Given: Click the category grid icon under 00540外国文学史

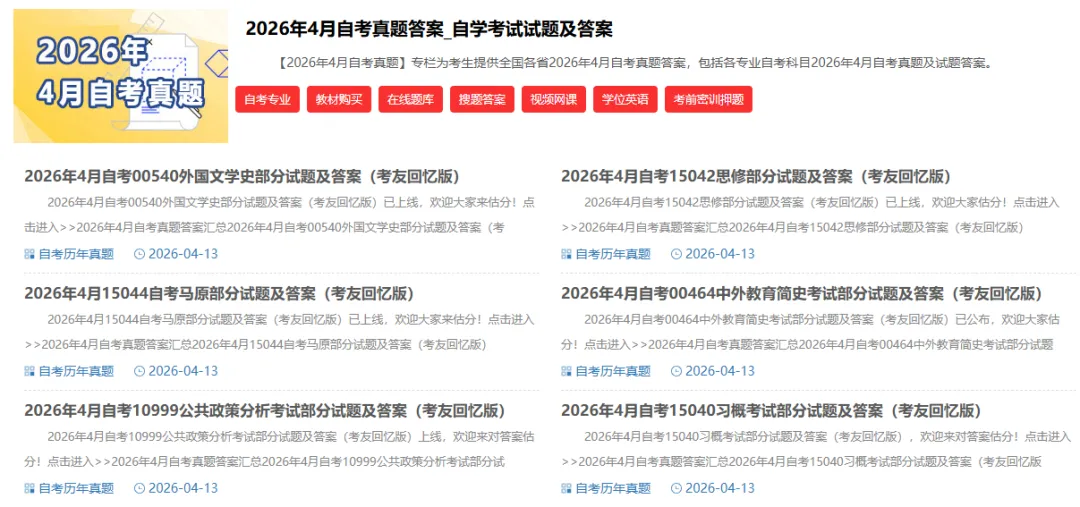Looking at the screenshot, I should point(29,254).
